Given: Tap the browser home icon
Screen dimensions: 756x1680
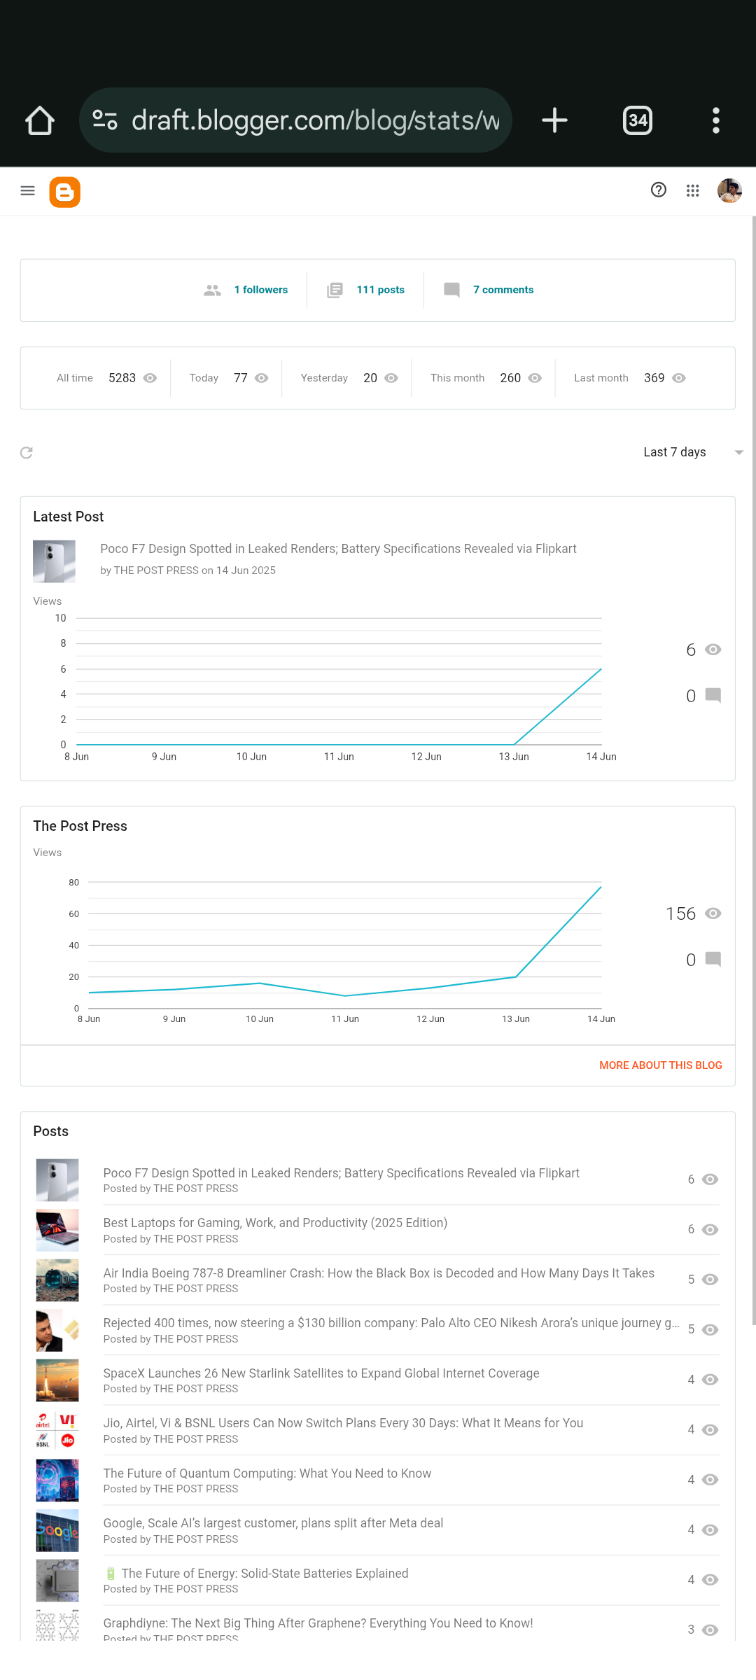Looking at the screenshot, I should point(40,121).
